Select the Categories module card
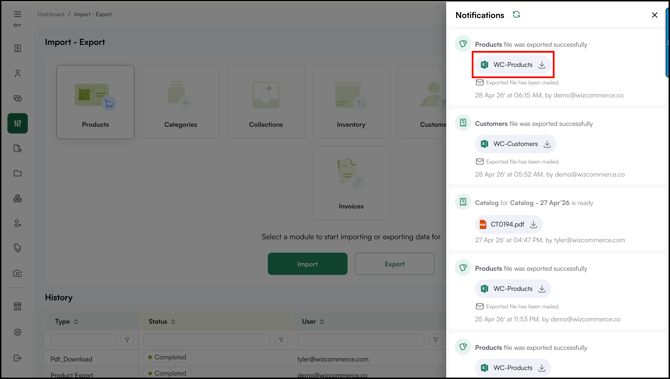The height and width of the screenshot is (379, 670). tap(180, 102)
